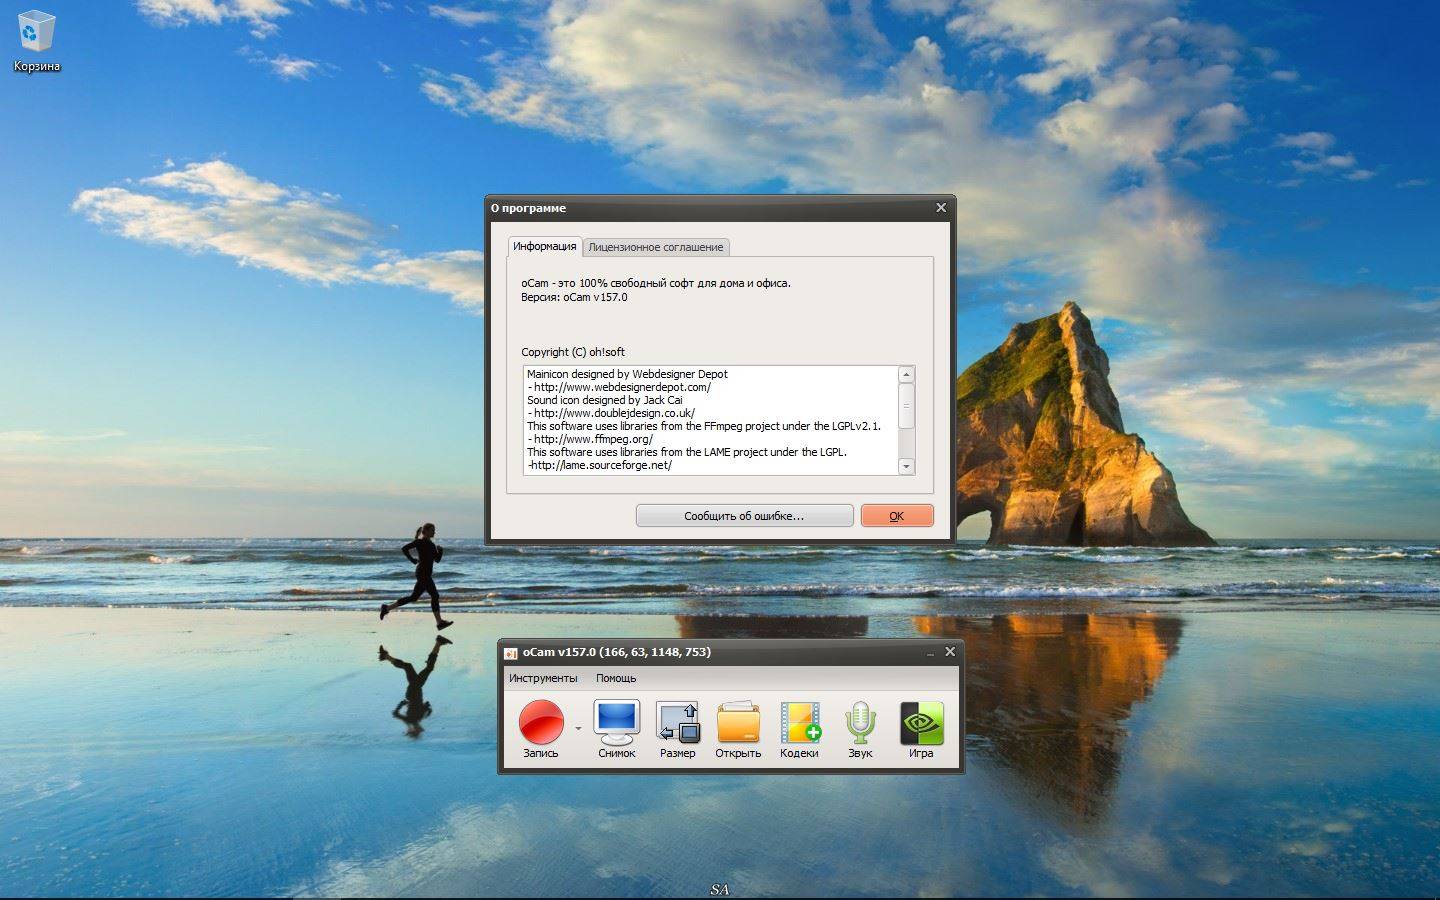Click the credits scrollbar thumb
This screenshot has width=1440, height=900.
click(906, 406)
